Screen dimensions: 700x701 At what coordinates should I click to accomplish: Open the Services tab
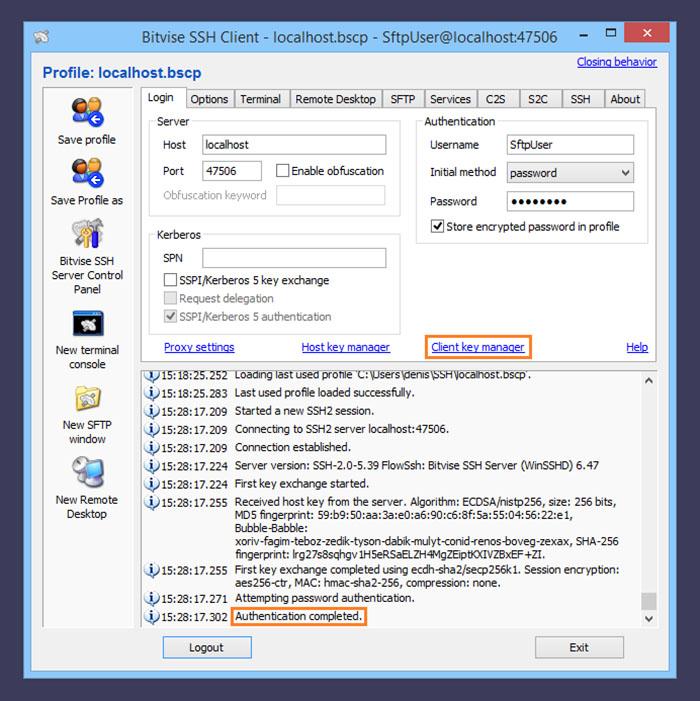pyautogui.click(x=450, y=99)
